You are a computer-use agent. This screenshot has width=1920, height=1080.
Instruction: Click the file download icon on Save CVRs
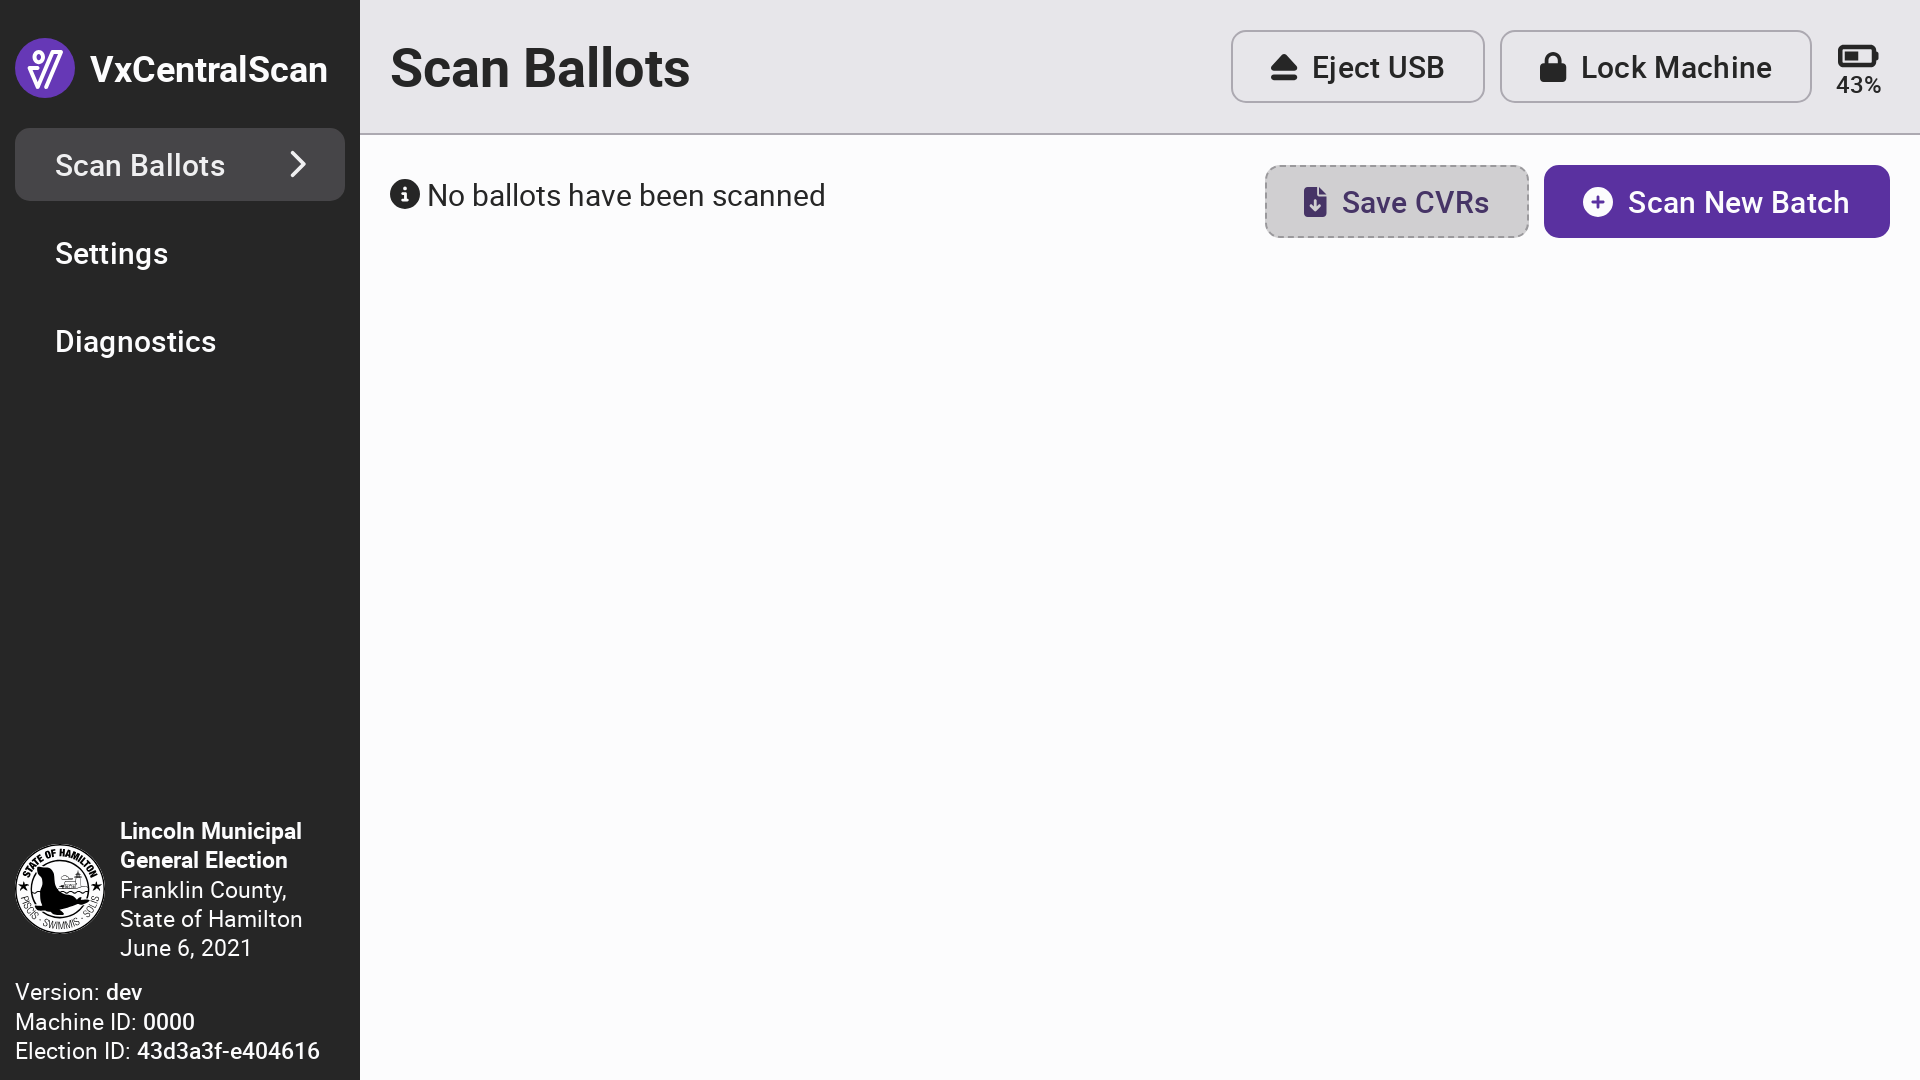(1315, 202)
